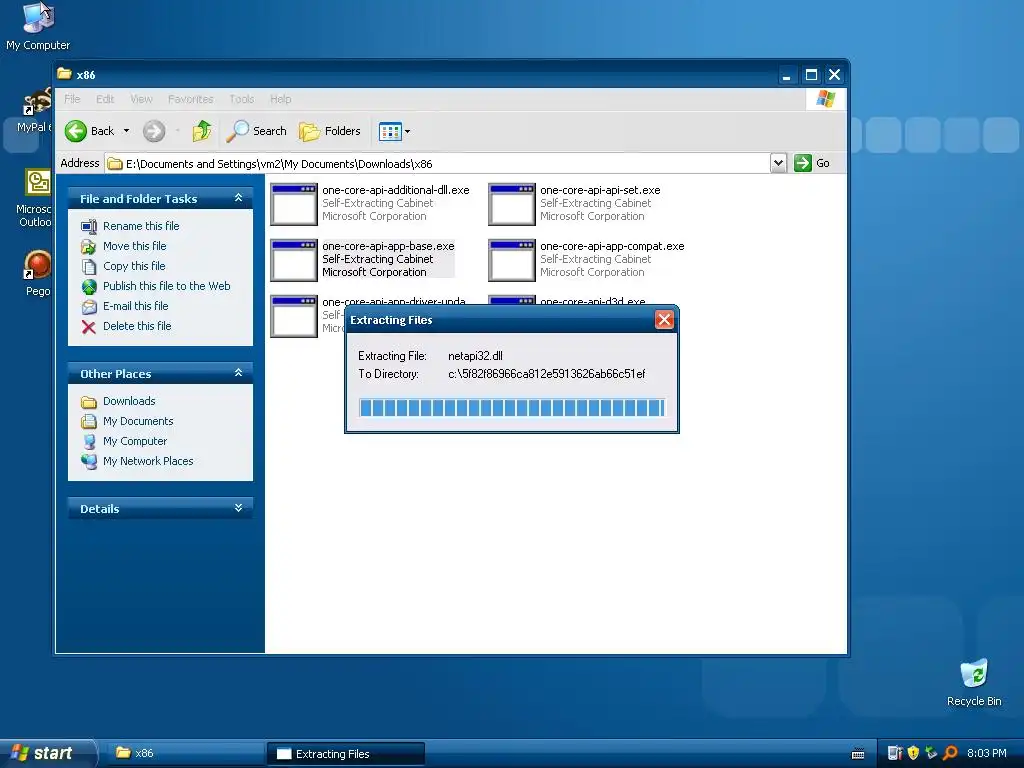This screenshot has width=1024, height=768.
Task: Click the Rename this file icon
Action: pos(89,227)
